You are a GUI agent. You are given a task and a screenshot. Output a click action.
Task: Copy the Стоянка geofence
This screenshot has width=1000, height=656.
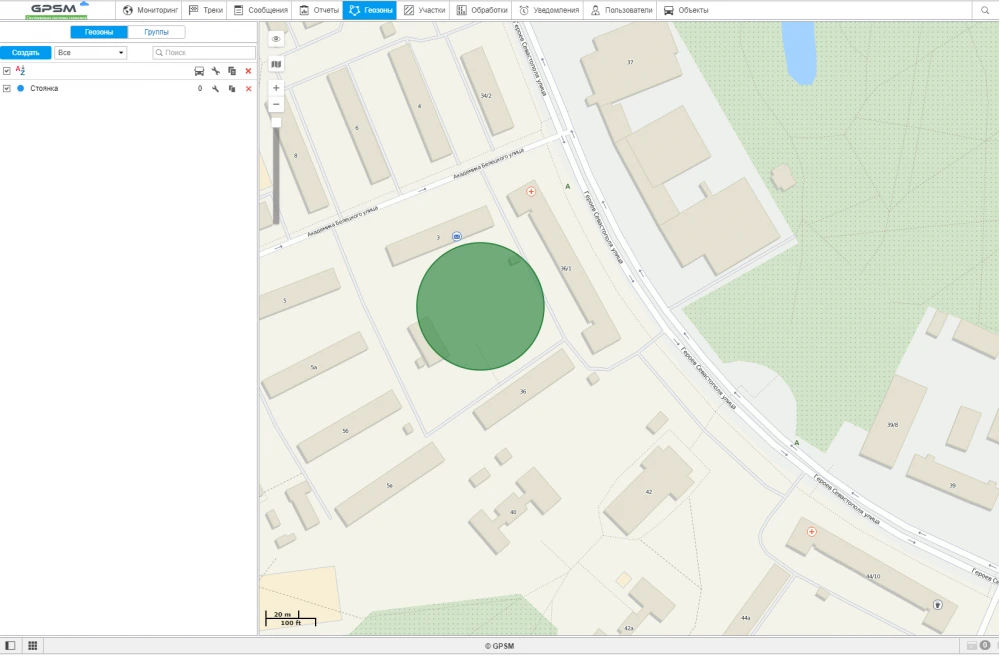232,89
